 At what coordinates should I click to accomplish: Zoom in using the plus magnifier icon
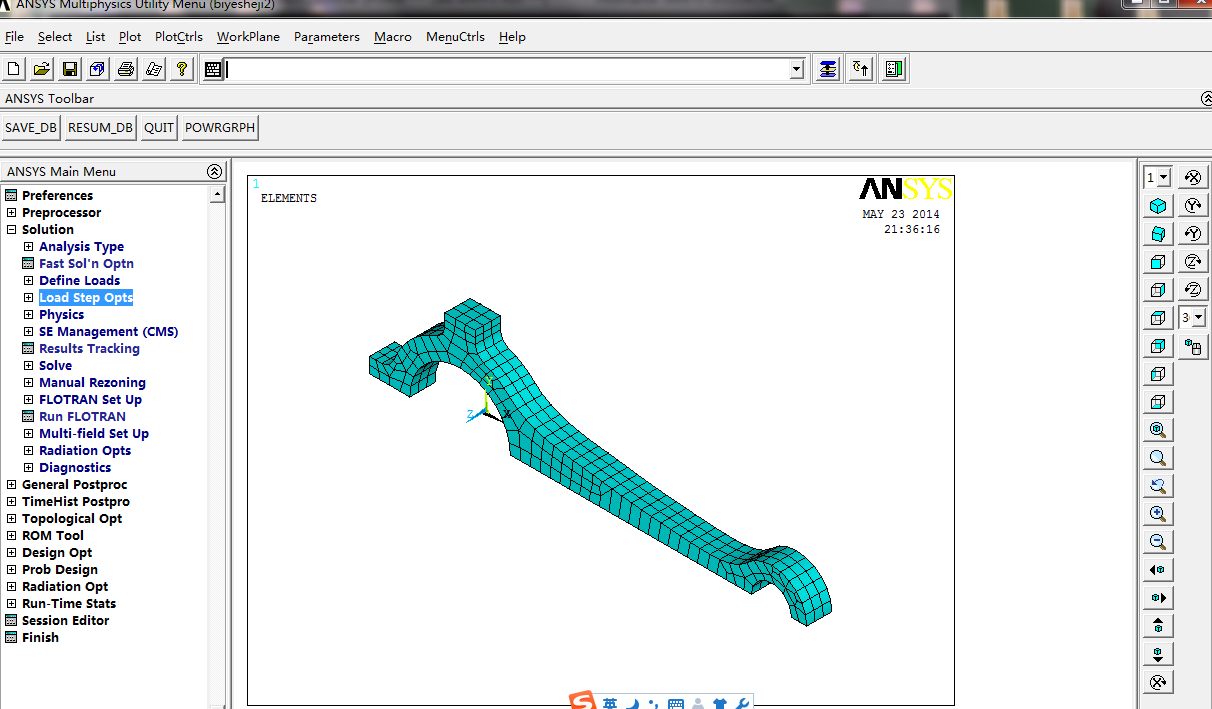click(1158, 514)
